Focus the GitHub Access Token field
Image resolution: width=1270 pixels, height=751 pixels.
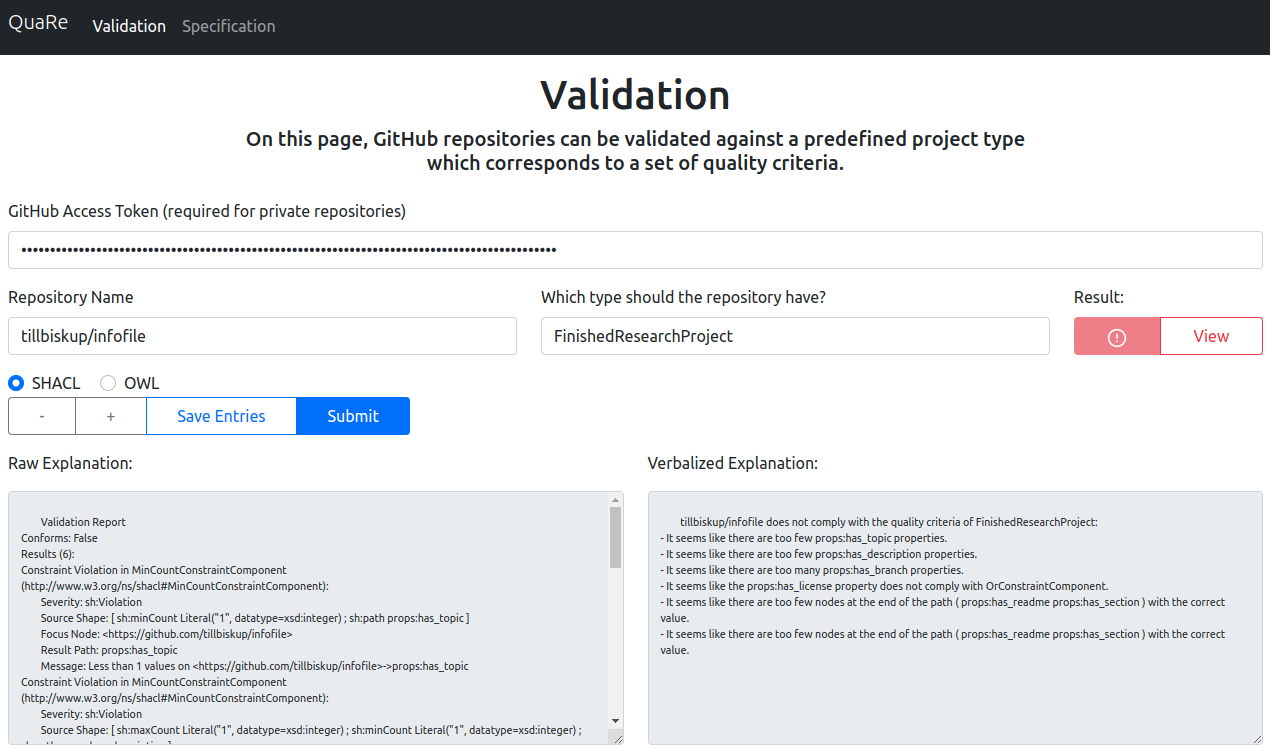pos(635,250)
